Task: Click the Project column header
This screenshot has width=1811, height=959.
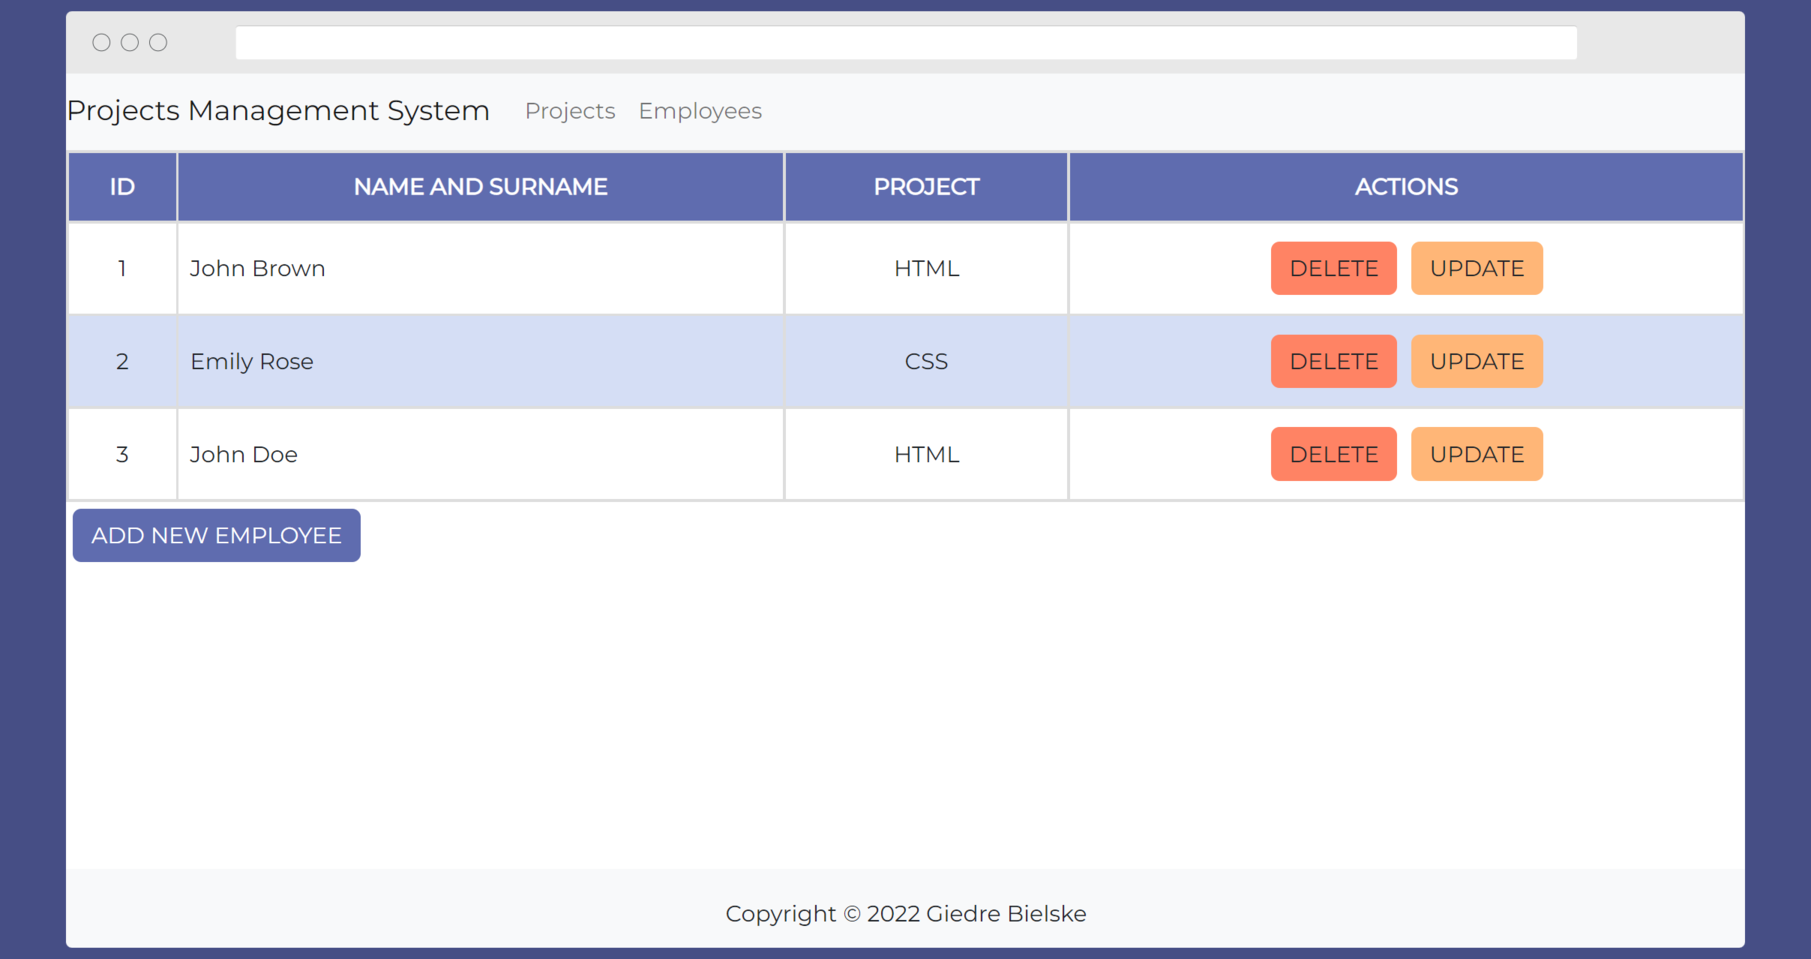Action: pyautogui.click(x=926, y=187)
